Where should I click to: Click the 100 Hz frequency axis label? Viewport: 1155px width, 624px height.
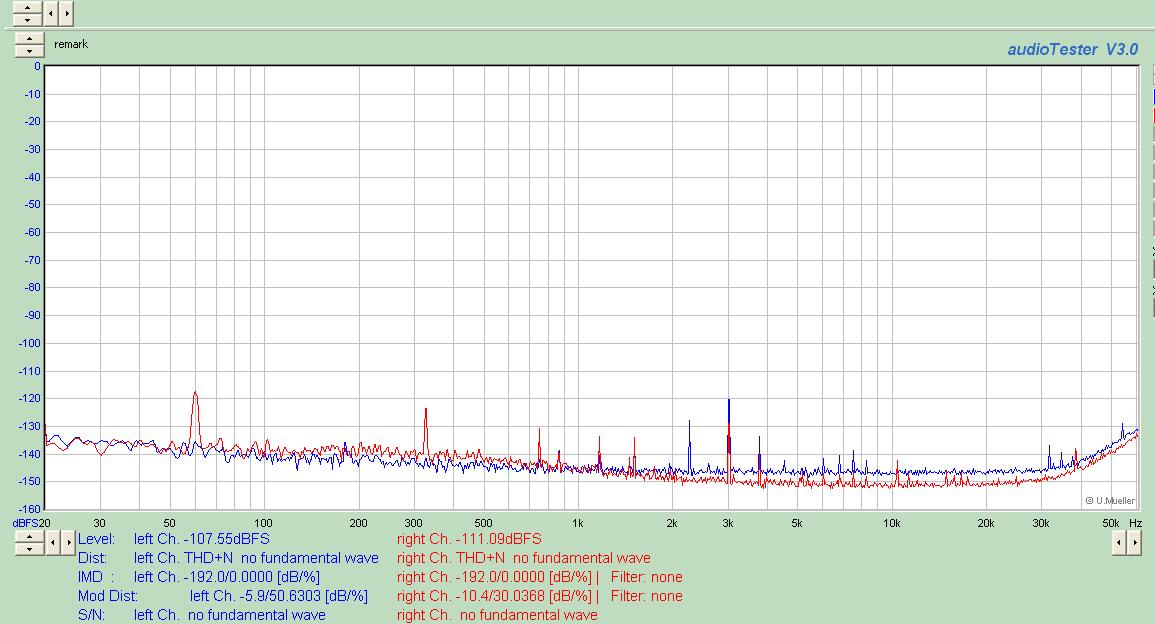pyautogui.click(x=263, y=523)
